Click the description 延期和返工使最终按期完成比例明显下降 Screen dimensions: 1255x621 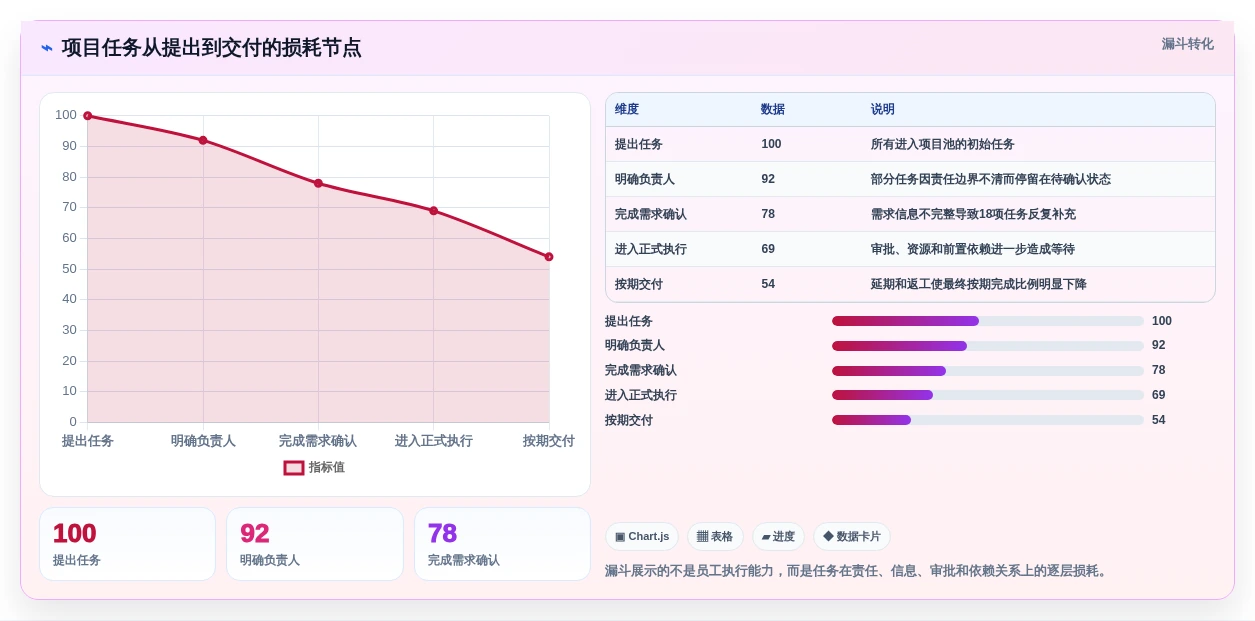coord(979,284)
